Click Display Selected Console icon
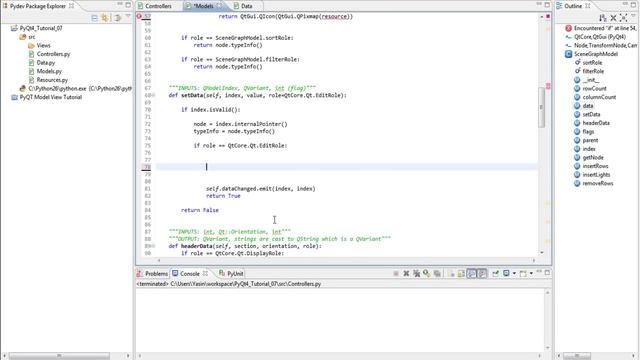Screen dimensions: 640x360 click(506, 273)
